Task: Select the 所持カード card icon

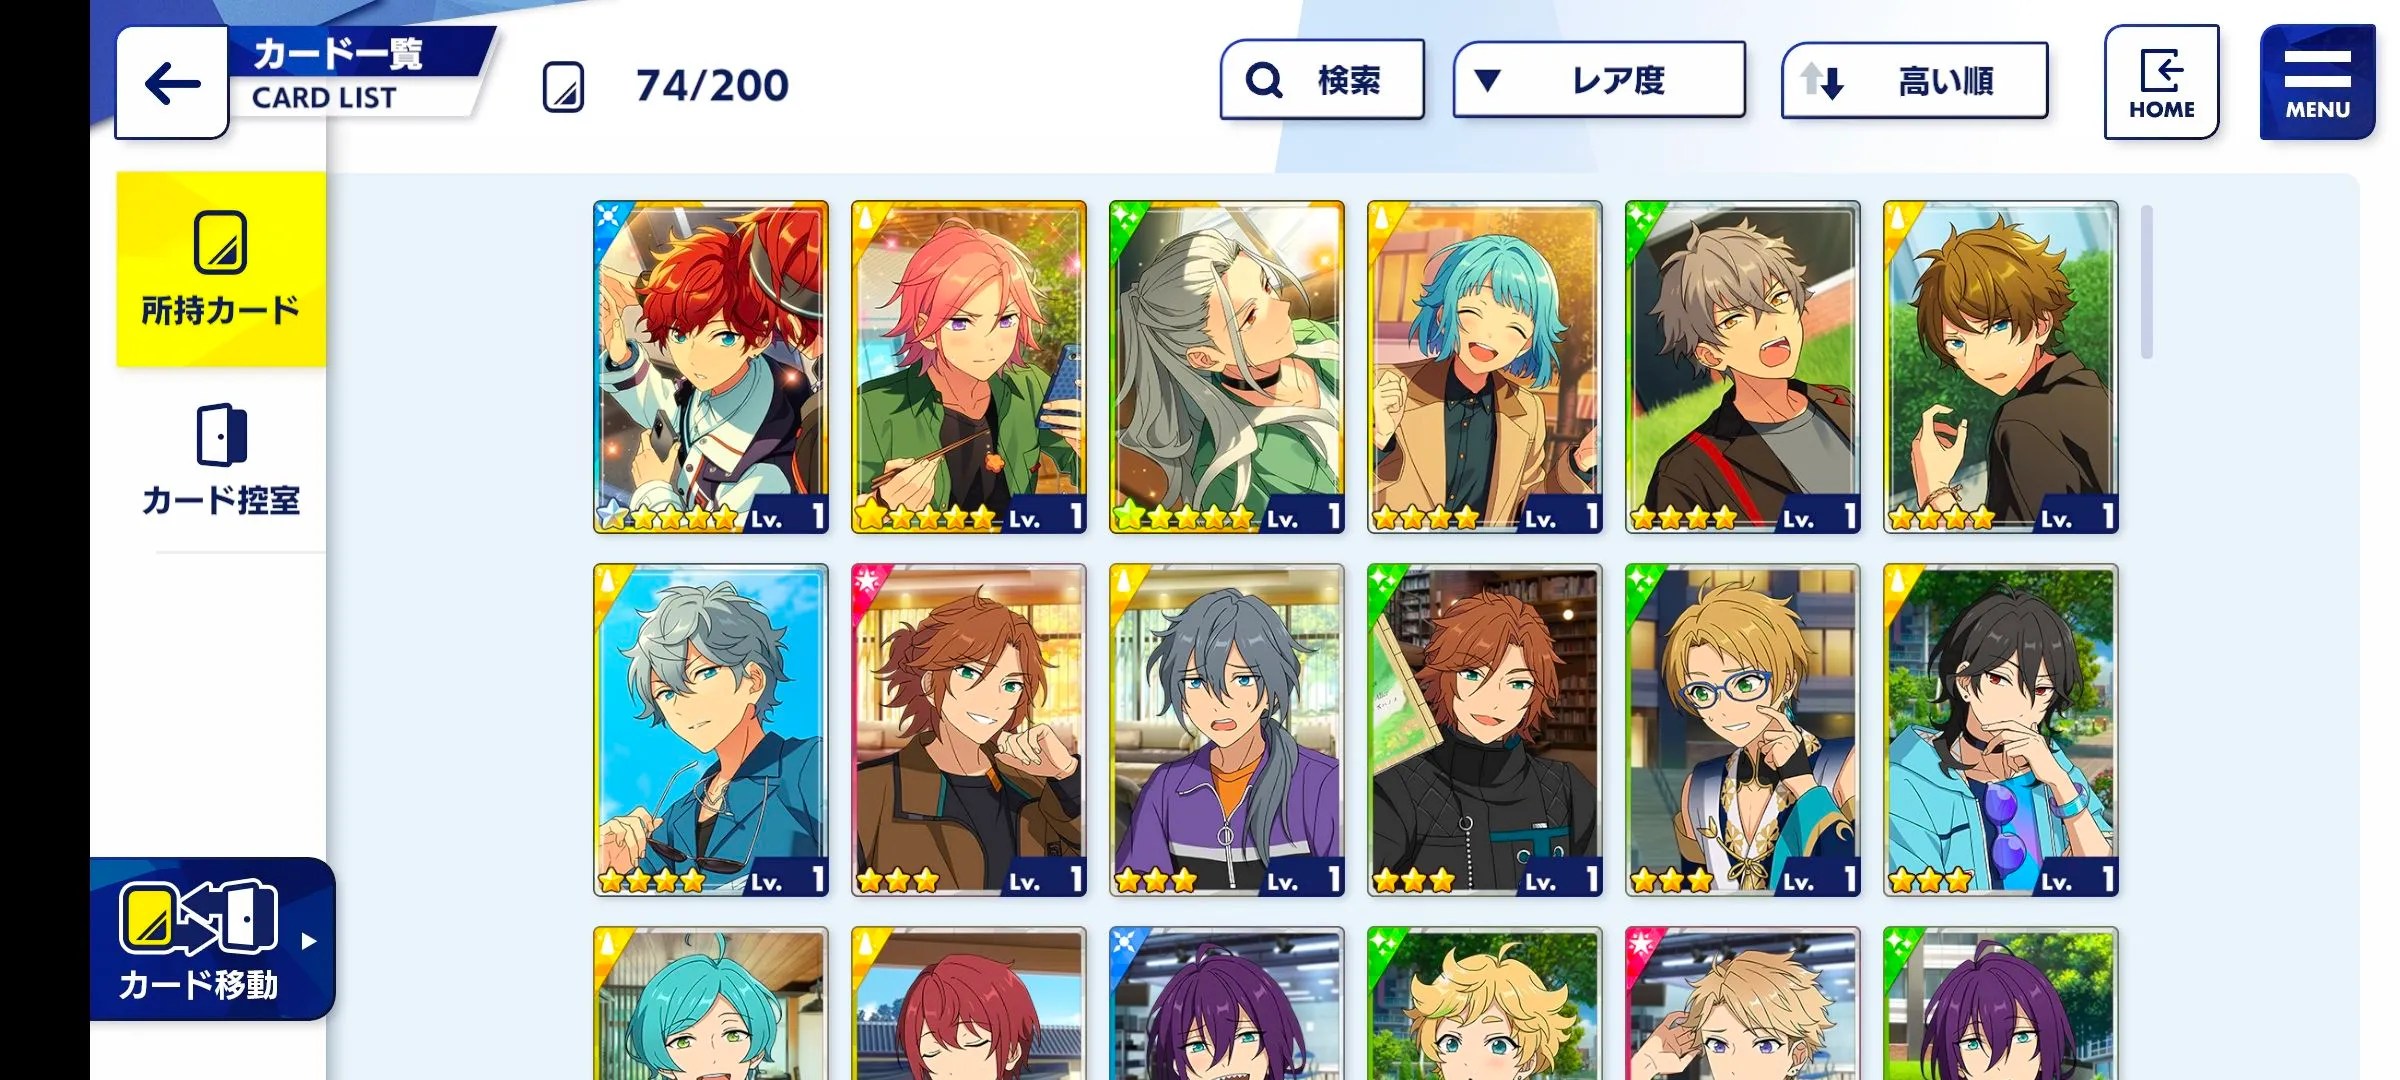Action: point(221,242)
